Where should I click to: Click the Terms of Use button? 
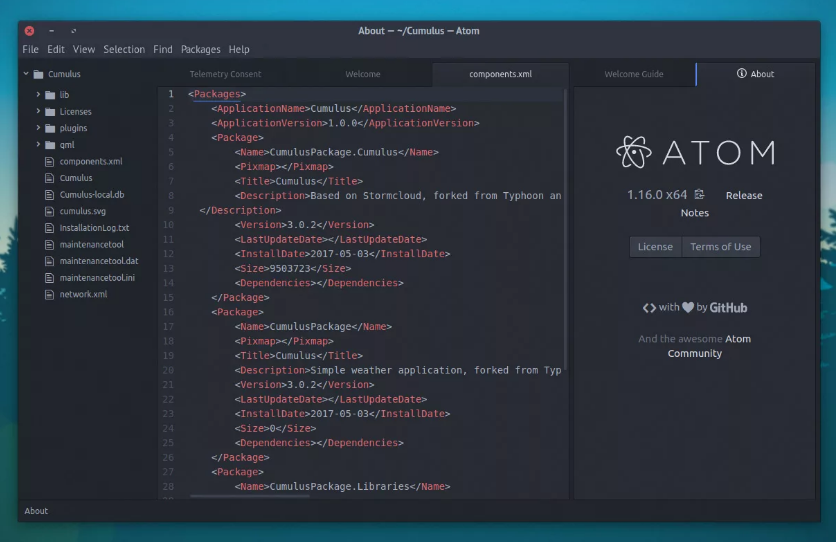coord(721,247)
